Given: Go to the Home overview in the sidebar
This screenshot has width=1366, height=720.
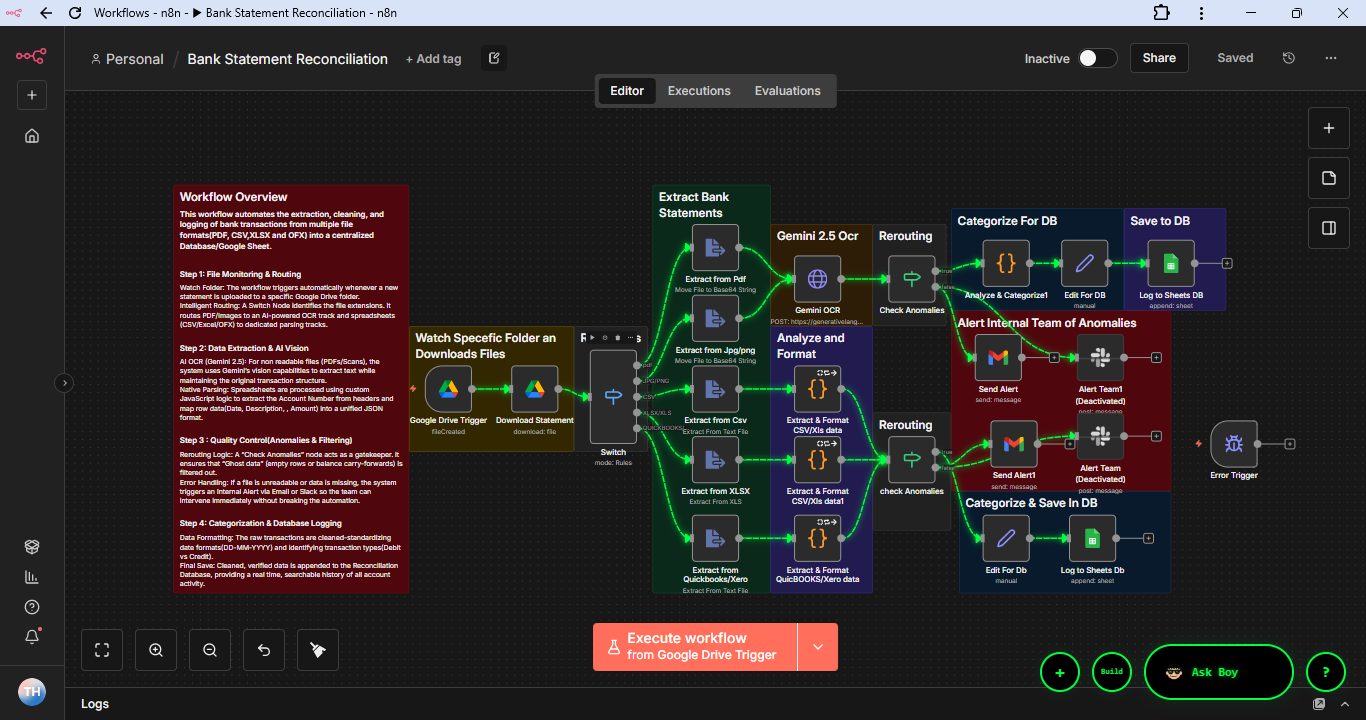Looking at the screenshot, I should click(32, 136).
